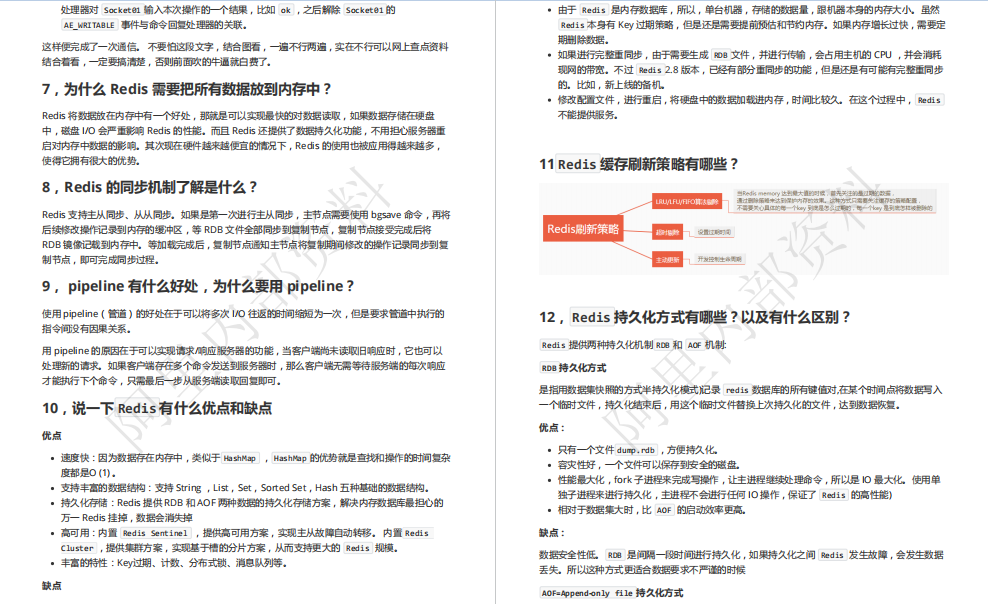The width and height of the screenshot is (988, 604).
Task: Click bullet starting '丰富的特性：Key过期'
Action: pyautogui.click(x=174, y=563)
